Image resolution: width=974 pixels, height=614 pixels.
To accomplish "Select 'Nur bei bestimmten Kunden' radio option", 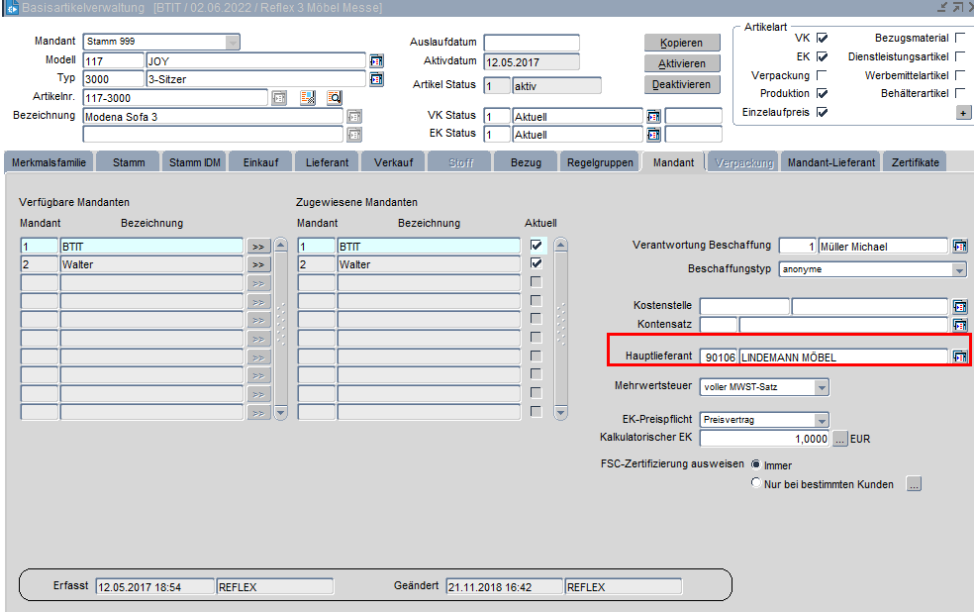I will (756, 484).
